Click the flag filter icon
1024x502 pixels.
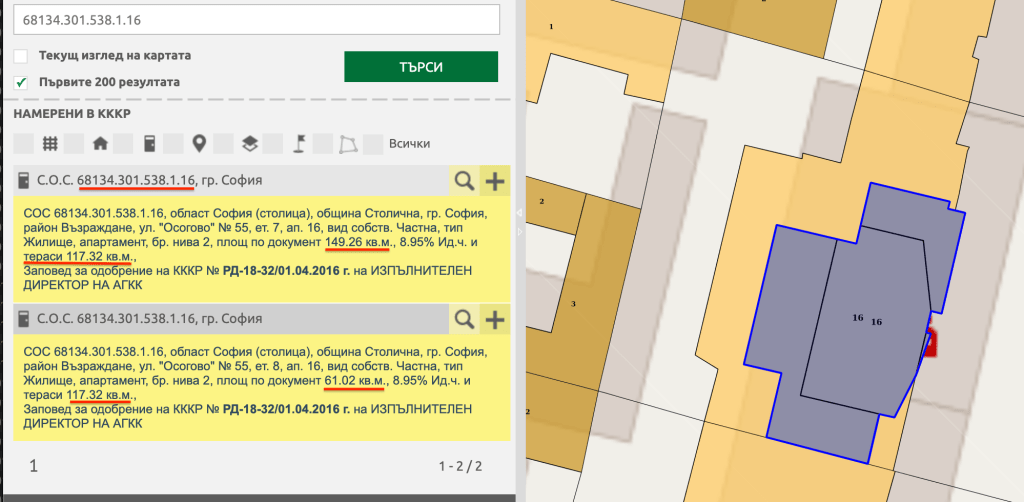pos(299,144)
